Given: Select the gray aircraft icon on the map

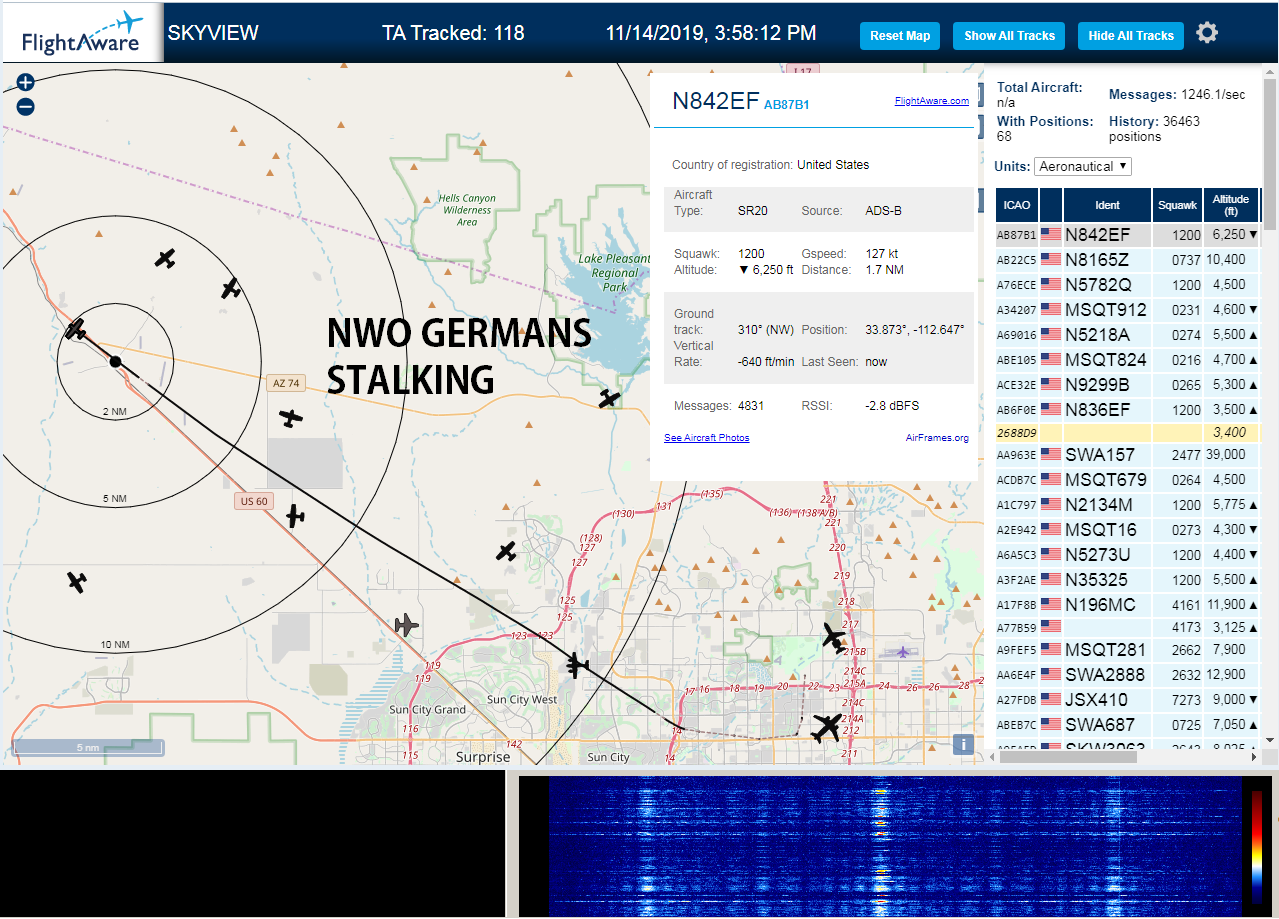Looking at the screenshot, I should pyautogui.click(x=405, y=626).
